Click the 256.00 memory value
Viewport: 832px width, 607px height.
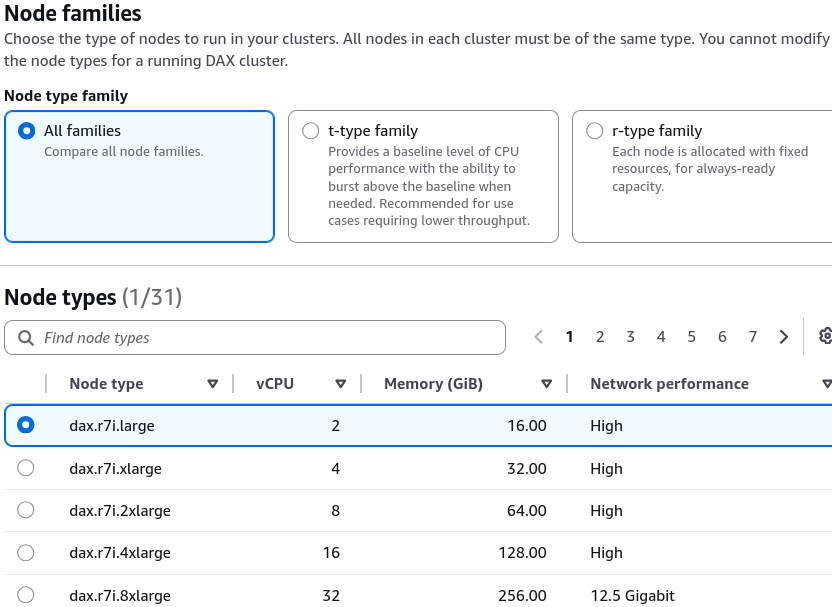pyautogui.click(x=523, y=595)
